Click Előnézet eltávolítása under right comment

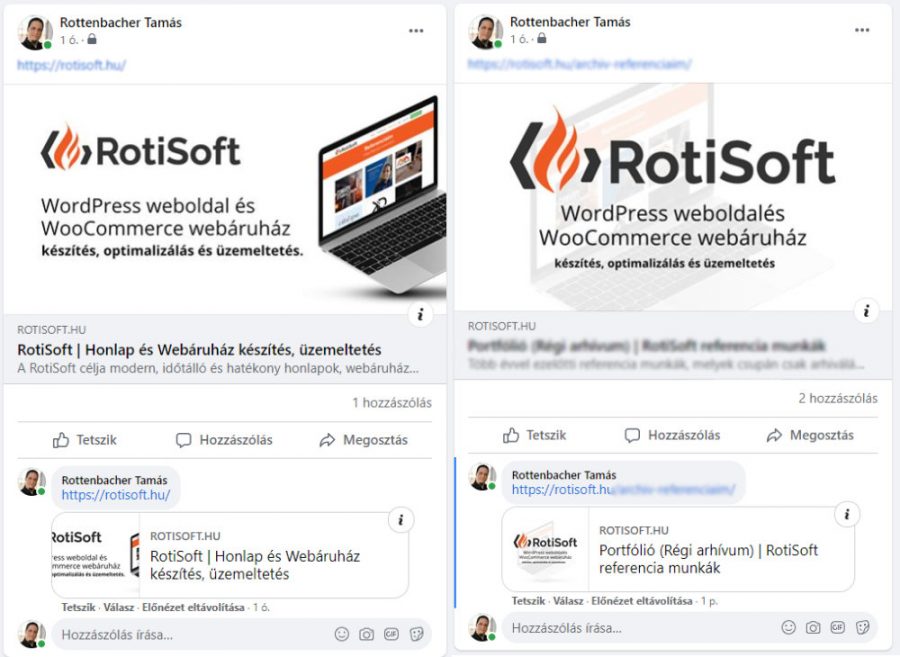tap(642, 601)
